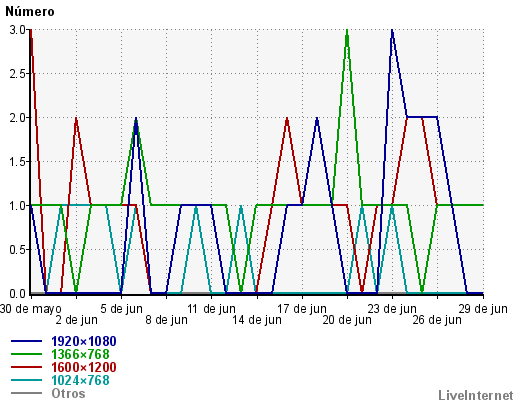Image resolution: width=520 pixels, height=405 pixels.
Task: Click the 1024×768 legend label
Action: pyautogui.click(x=80, y=380)
